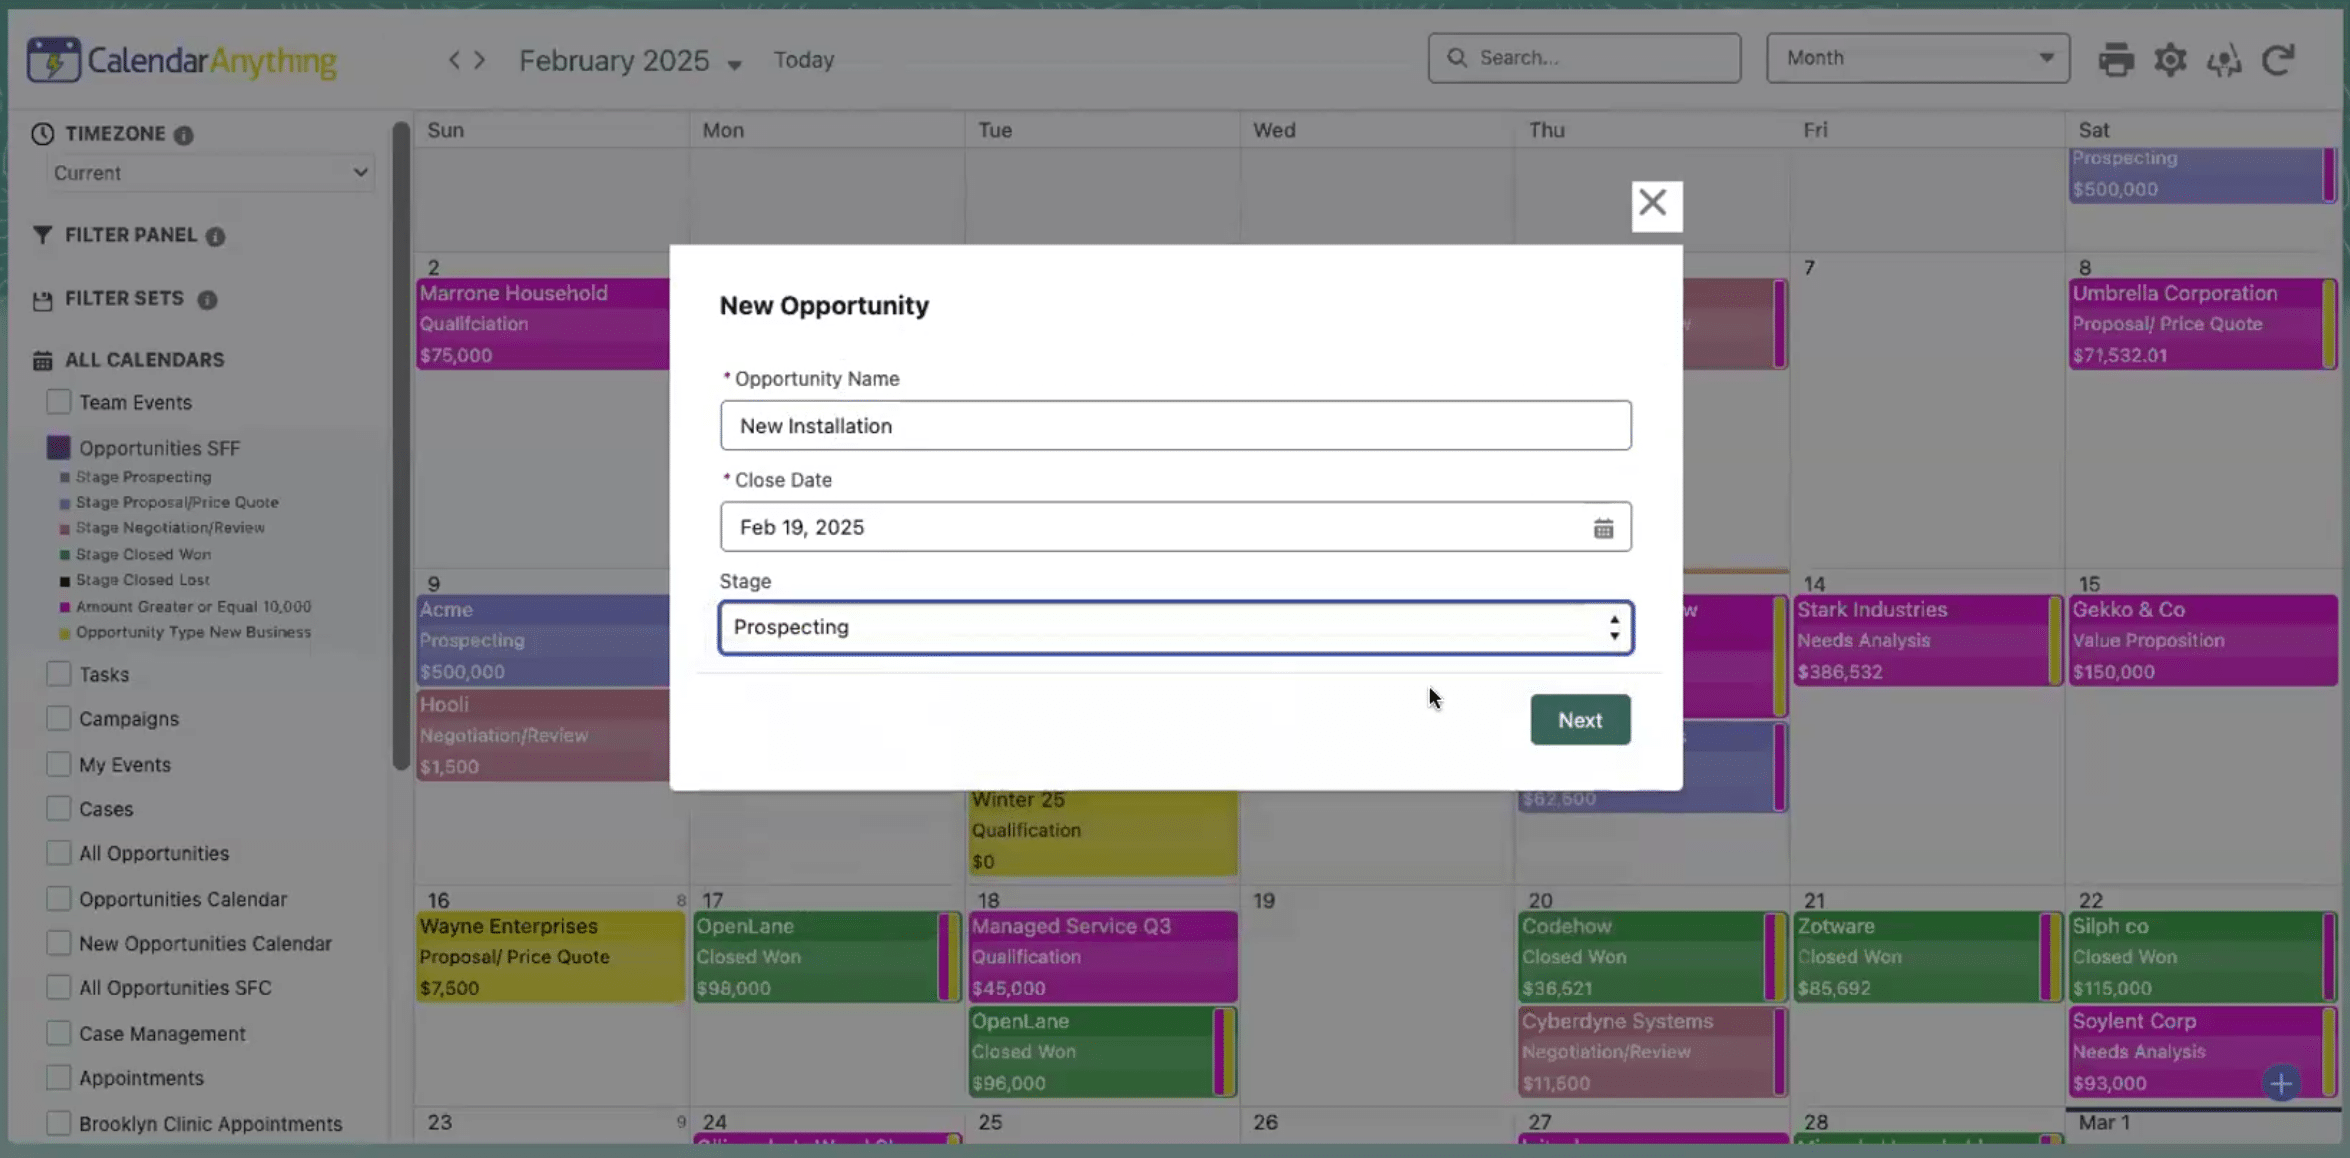Viewport: 2350px width, 1158px height.
Task: Click the All Calendars calendar icon
Action: point(42,360)
